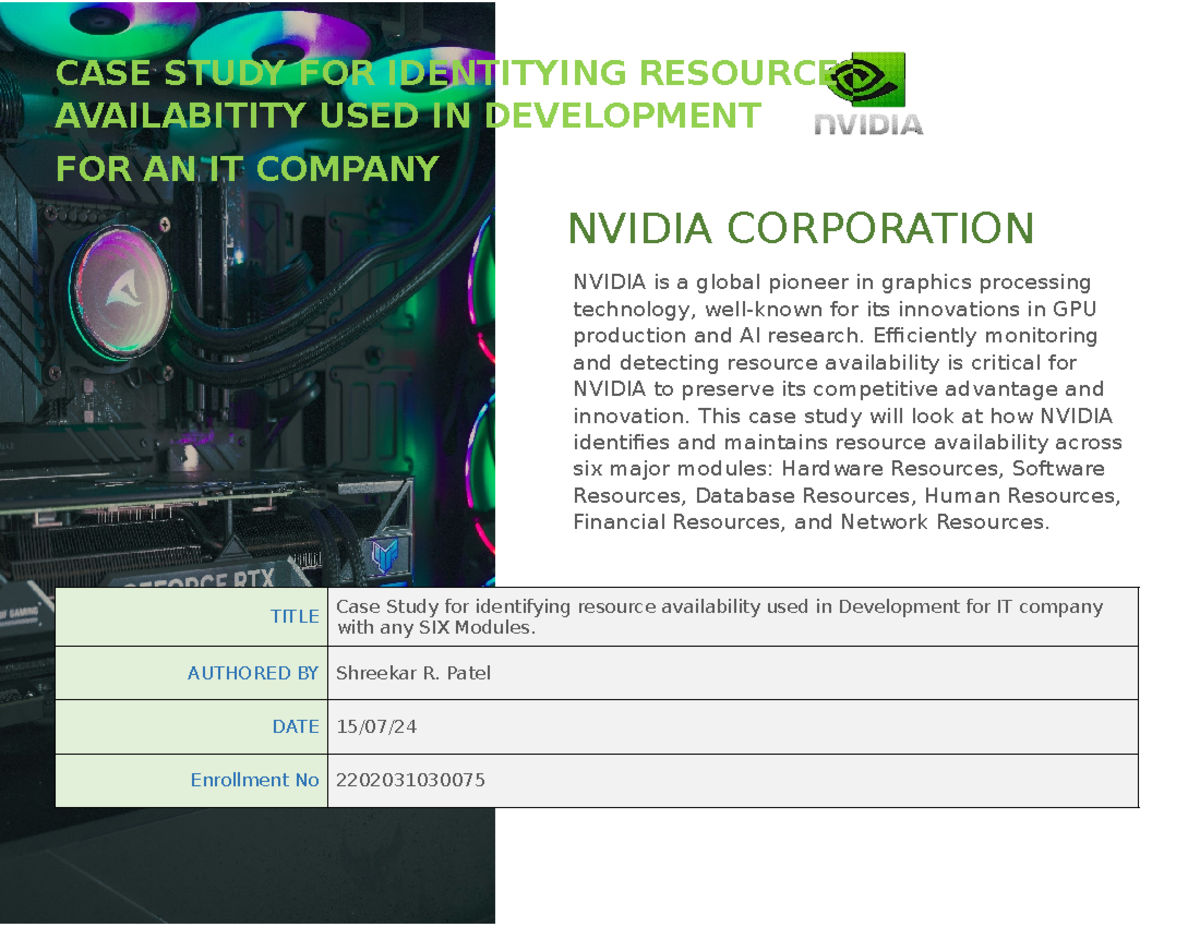The height and width of the screenshot is (927, 1200).
Task: Click the gaming PC cover photo
Action: coord(248,462)
